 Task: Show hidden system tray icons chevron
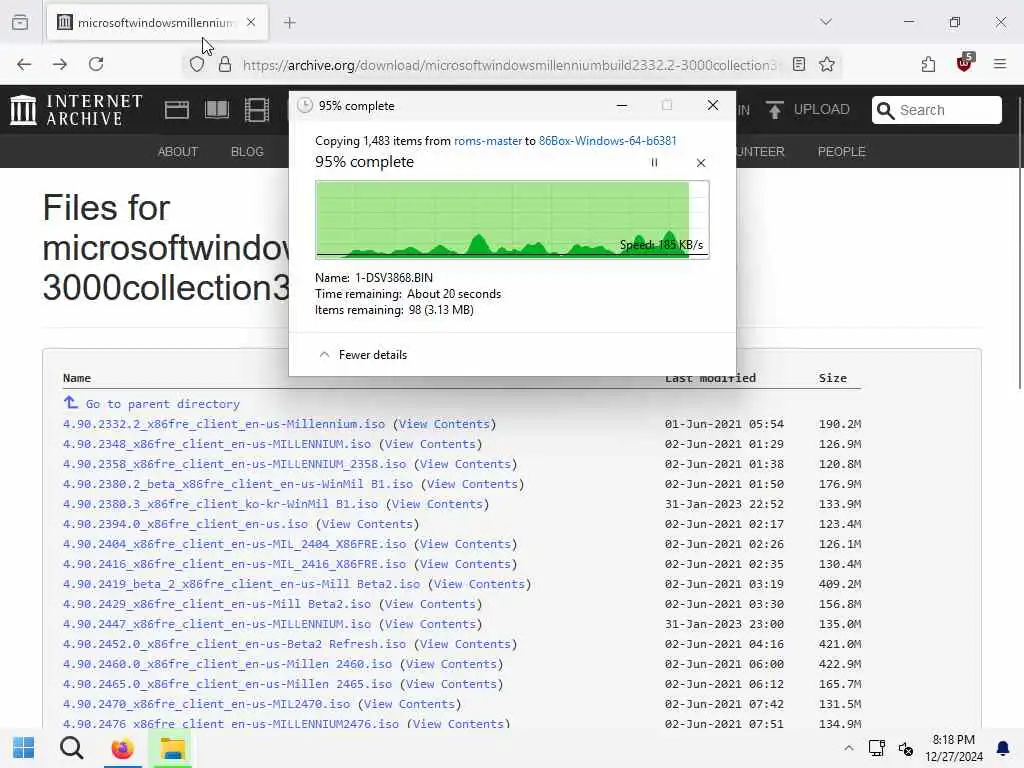(x=848, y=748)
